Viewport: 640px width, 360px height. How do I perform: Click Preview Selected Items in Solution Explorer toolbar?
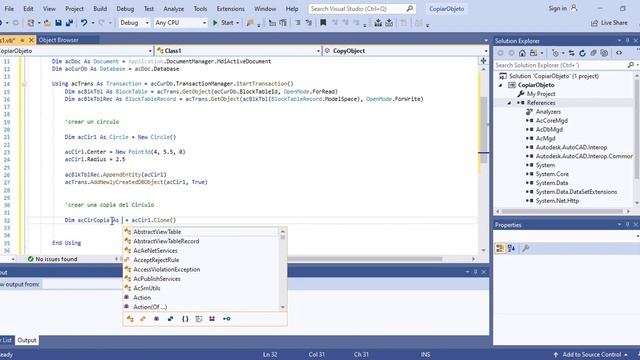click(x=619, y=53)
